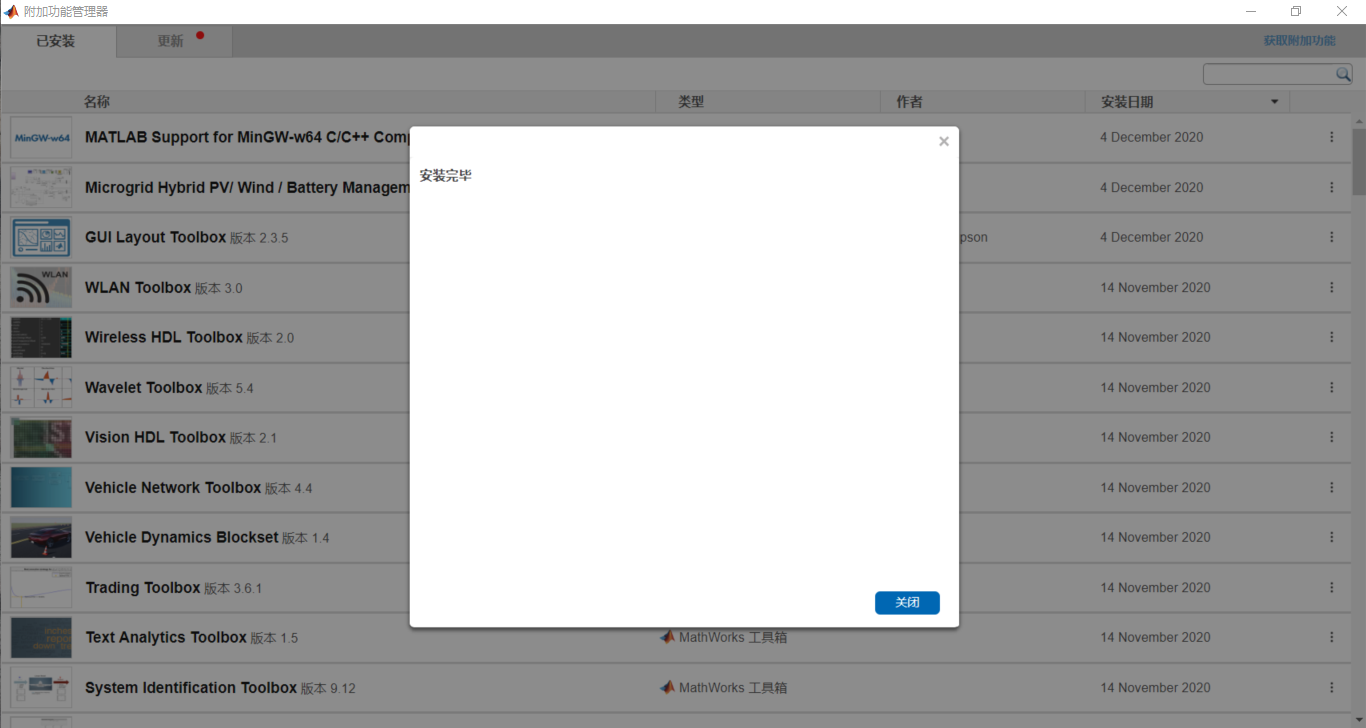Close the installation complete dialog with 关闭 button
Image resolution: width=1366 pixels, height=728 pixels.
pyautogui.click(x=907, y=603)
